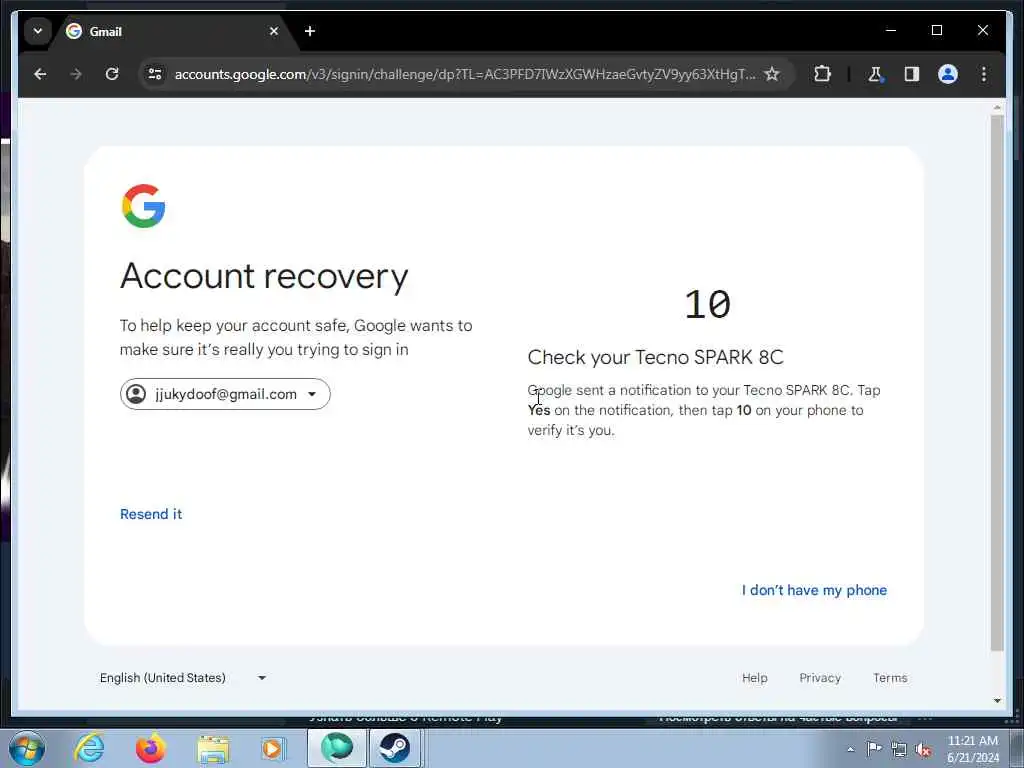
Task: Open the Windows Start button
Action: point(27,748)
